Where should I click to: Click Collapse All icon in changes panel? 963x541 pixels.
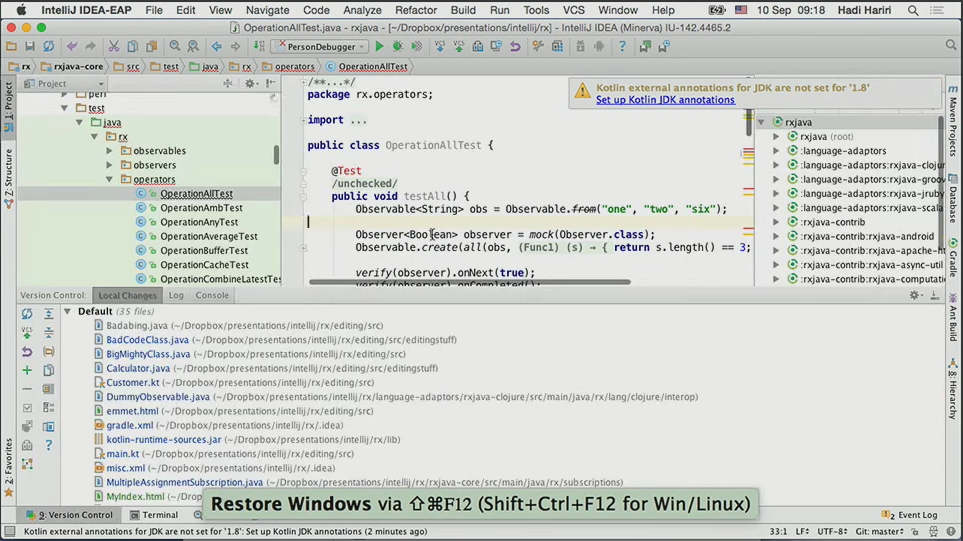[49, 332]
